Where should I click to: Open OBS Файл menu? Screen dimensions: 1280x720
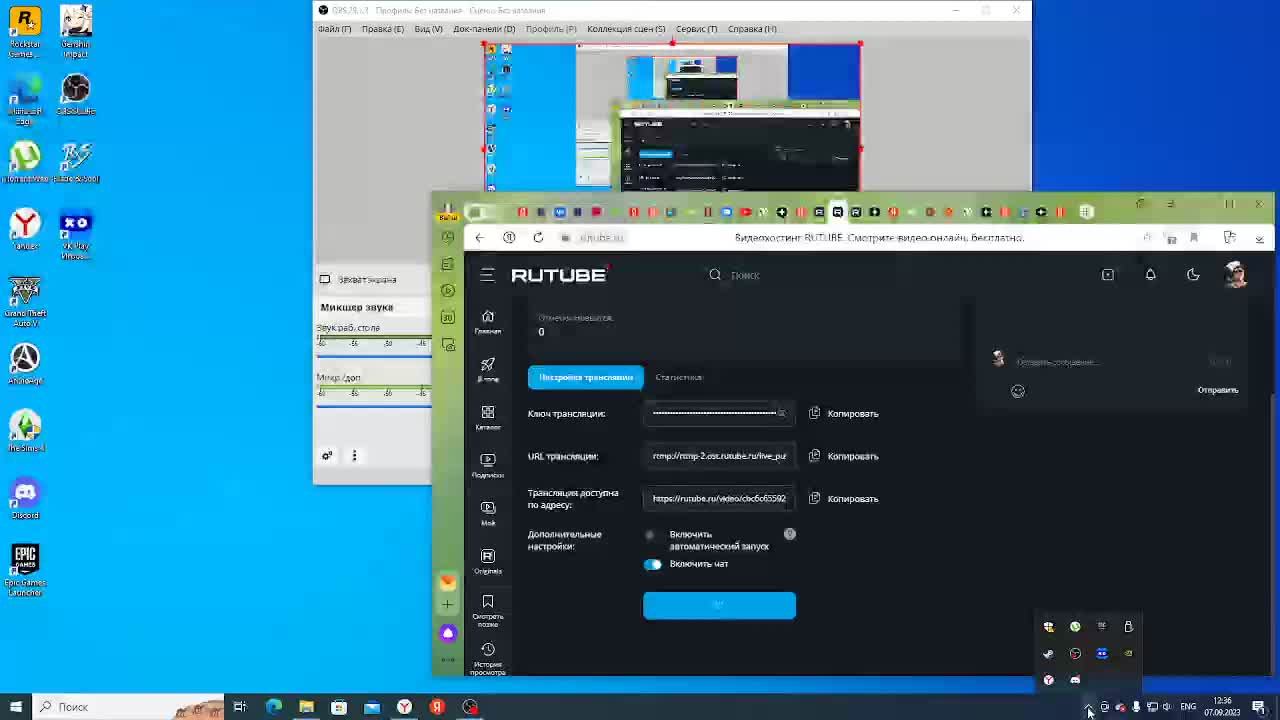334,29
